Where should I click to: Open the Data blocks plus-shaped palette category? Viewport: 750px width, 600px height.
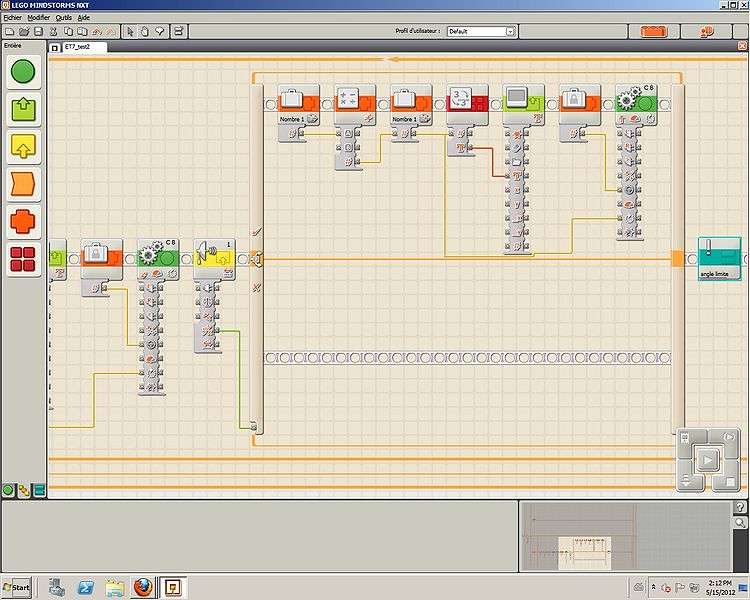[23, 222]
